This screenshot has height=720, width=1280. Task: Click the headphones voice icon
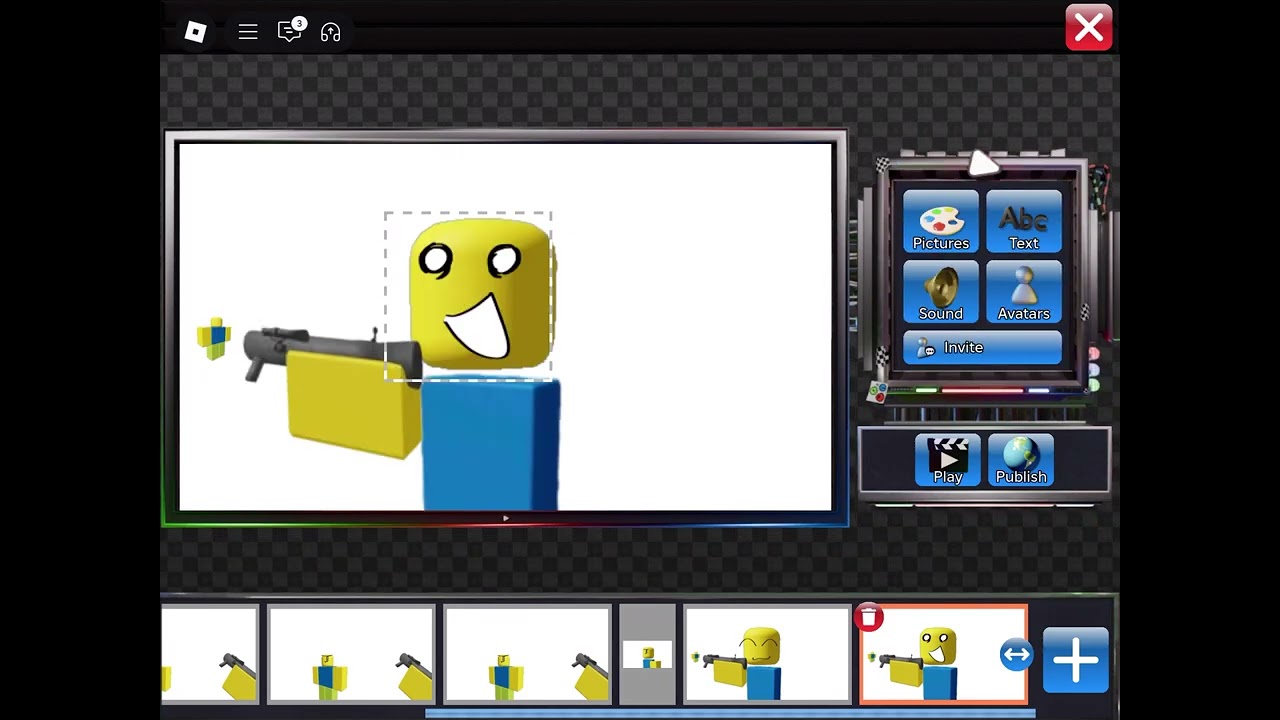click(x=331, y=32)
